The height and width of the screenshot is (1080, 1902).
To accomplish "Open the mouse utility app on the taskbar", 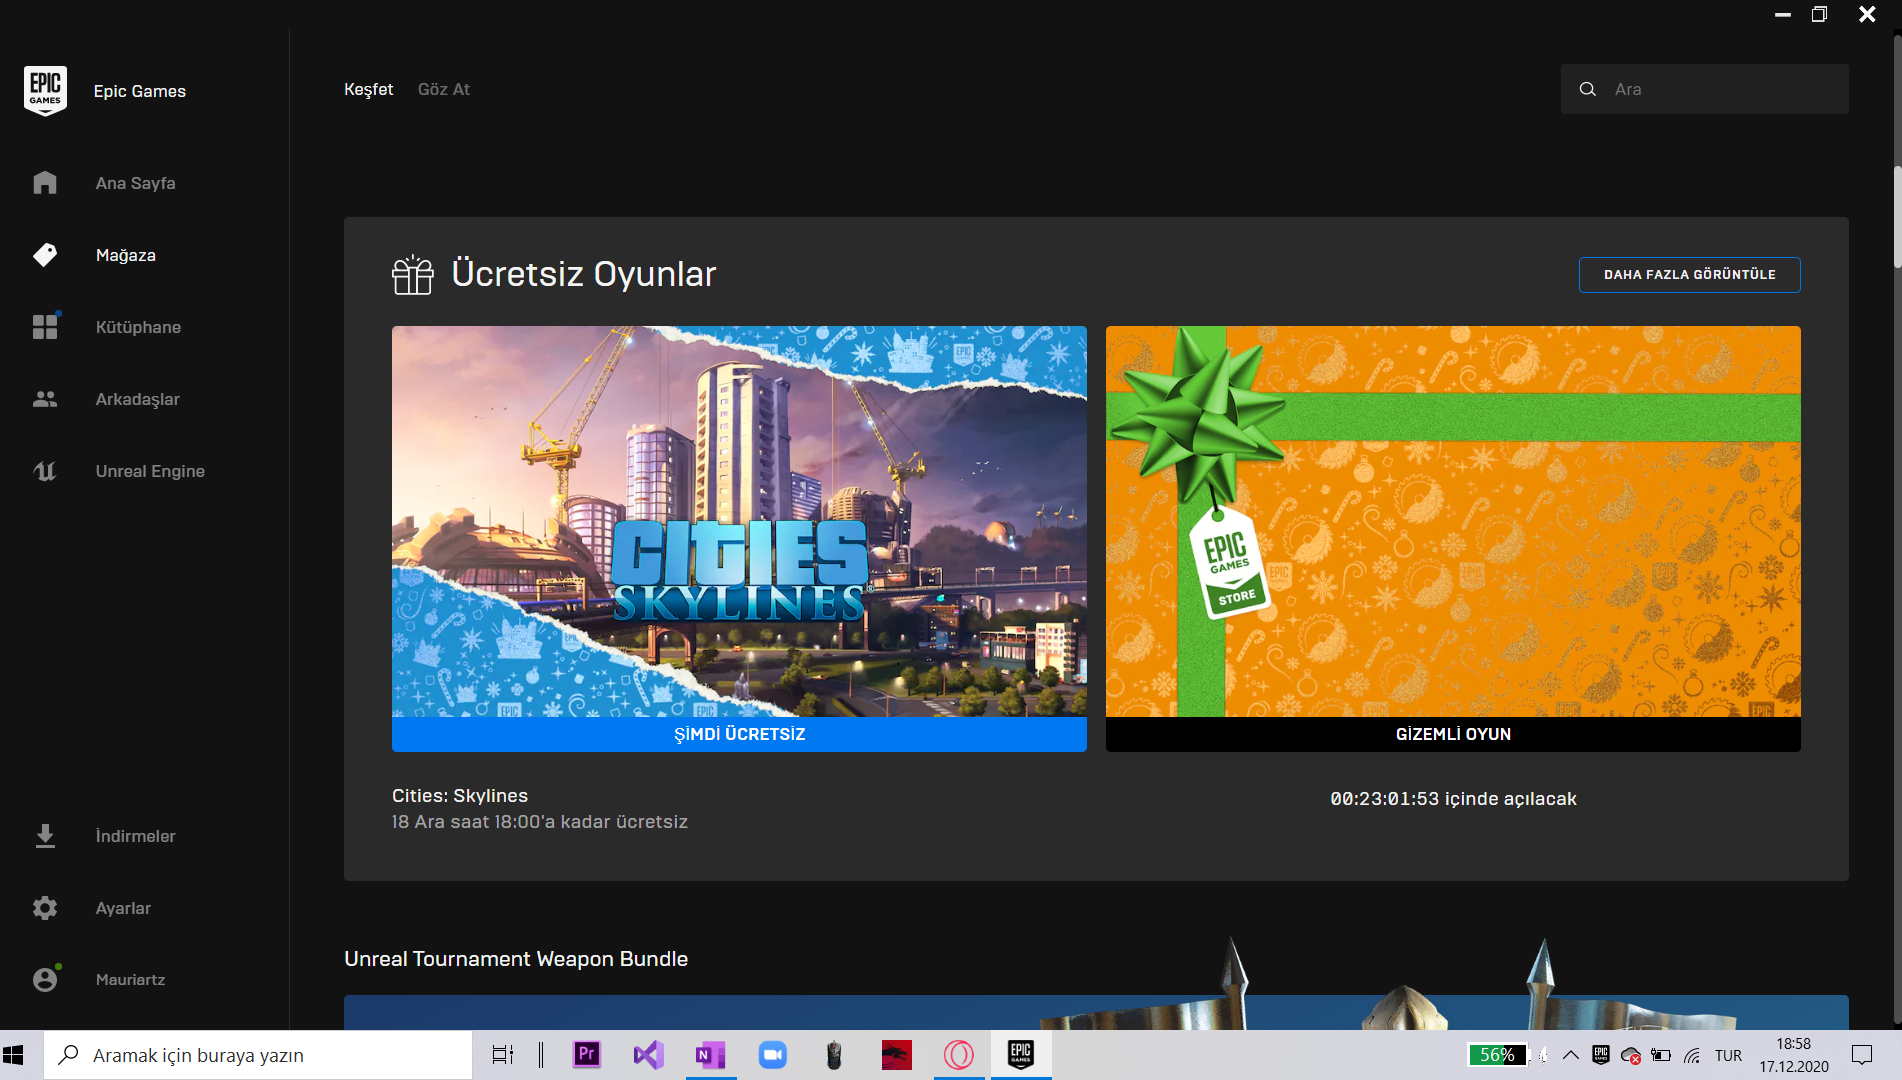I will (x=834, y=1054).
